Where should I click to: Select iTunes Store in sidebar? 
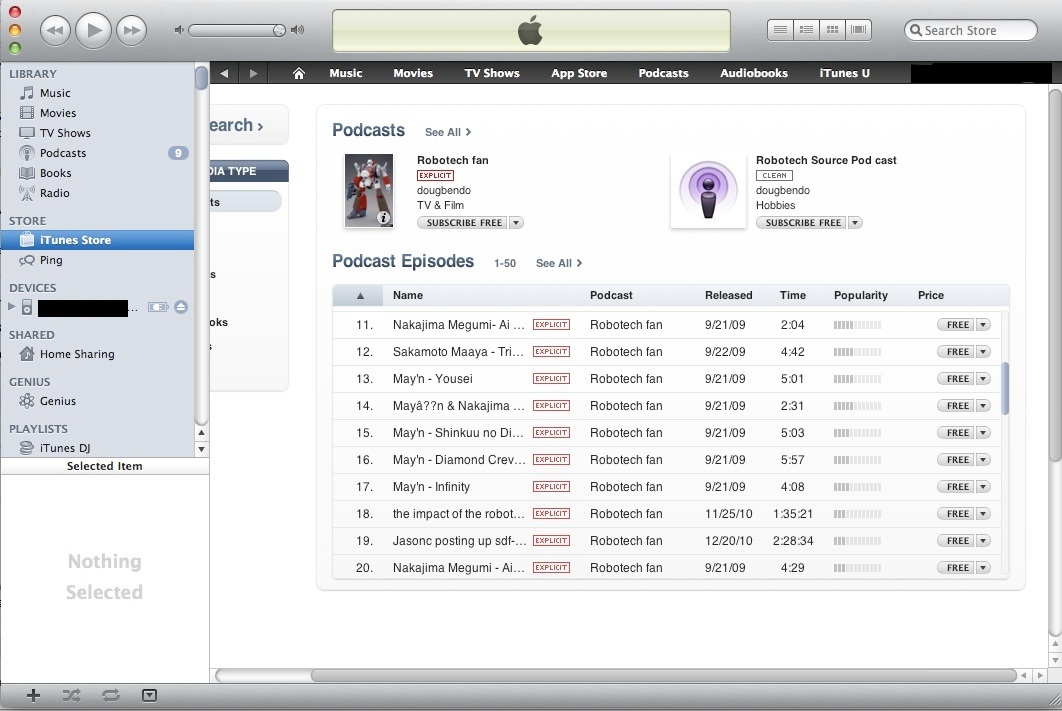pyautogui.click(x=98, y=240)
